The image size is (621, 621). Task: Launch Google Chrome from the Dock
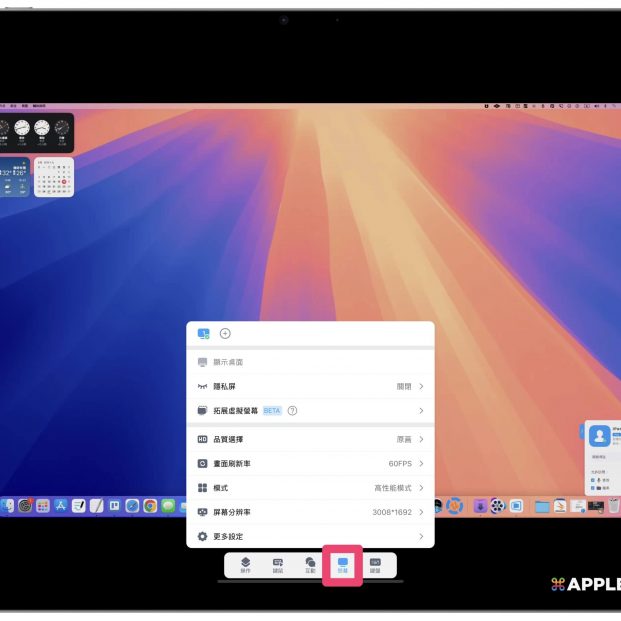[x=150, y=506]
